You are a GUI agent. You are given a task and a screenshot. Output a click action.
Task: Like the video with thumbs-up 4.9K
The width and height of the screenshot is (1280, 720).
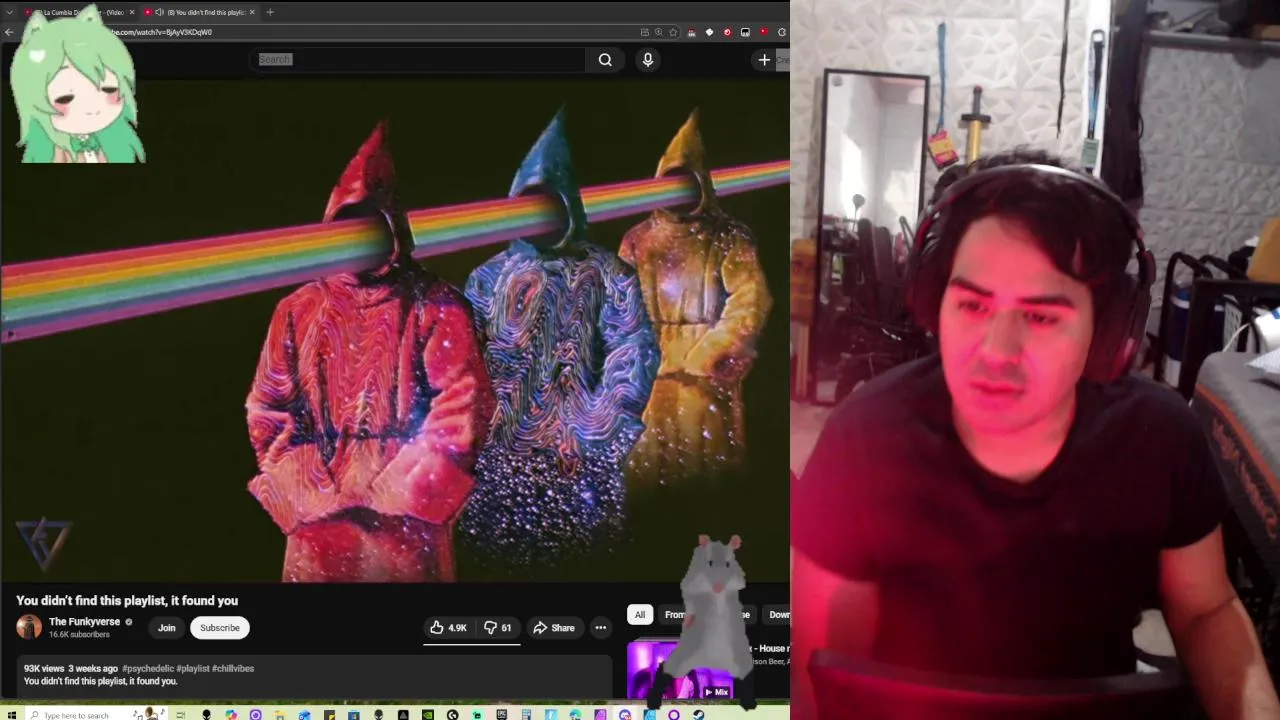tap(448, 628)
